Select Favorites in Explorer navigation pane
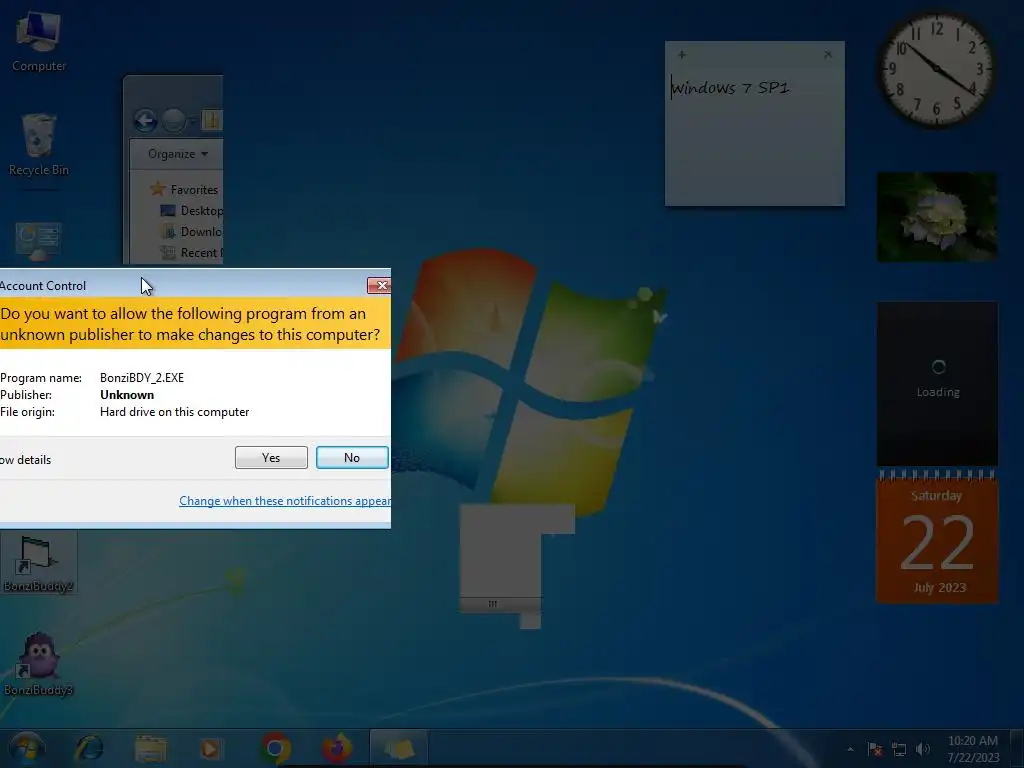1024x768 pixels. 184,189
